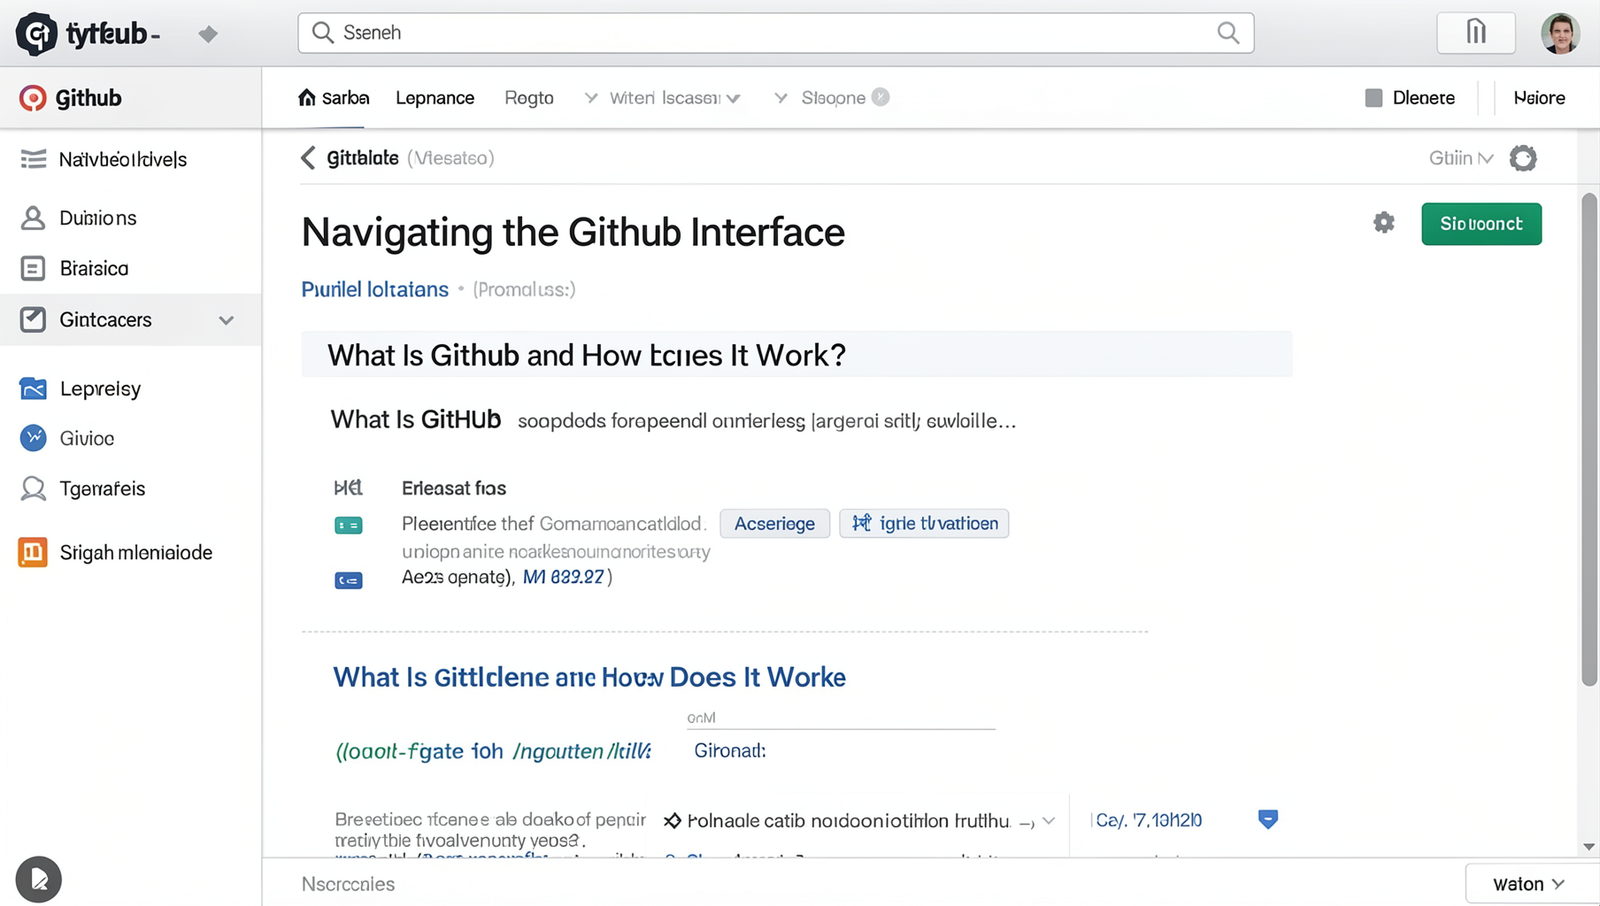The height and width of the screenshot is (906, 1600).
Task: Click the Acseriege tag button
Action: click(x=775, y=524)
